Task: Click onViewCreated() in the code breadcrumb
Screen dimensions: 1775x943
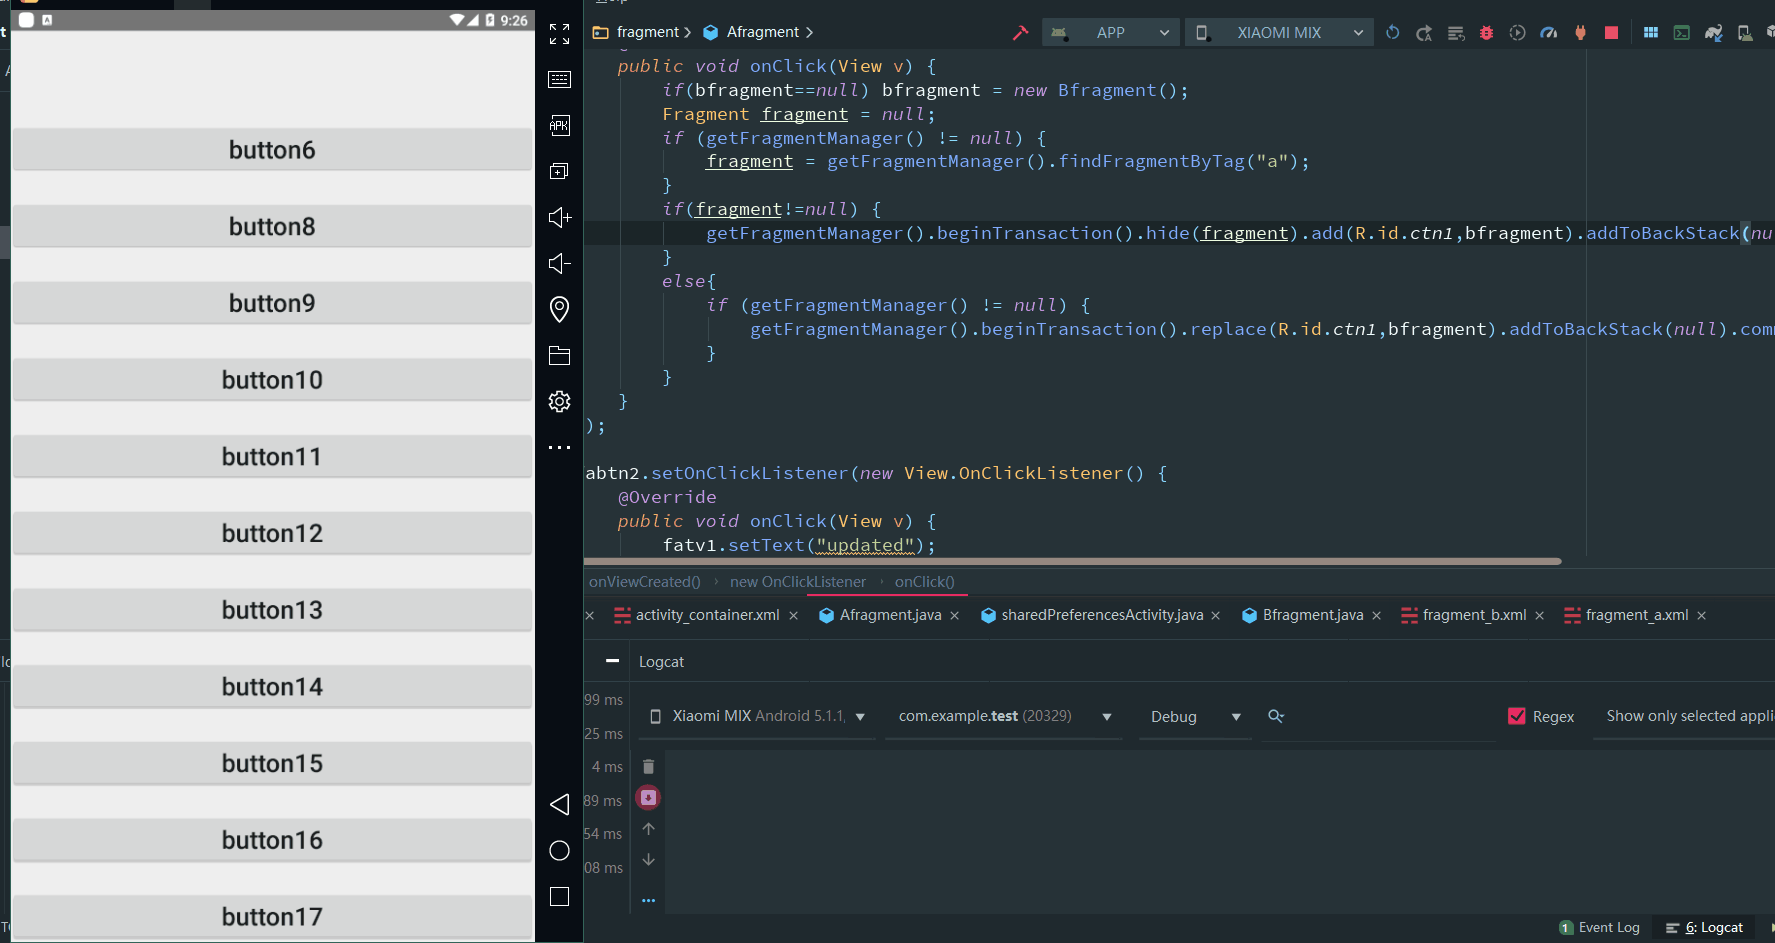Action: [x=645, y=582]
